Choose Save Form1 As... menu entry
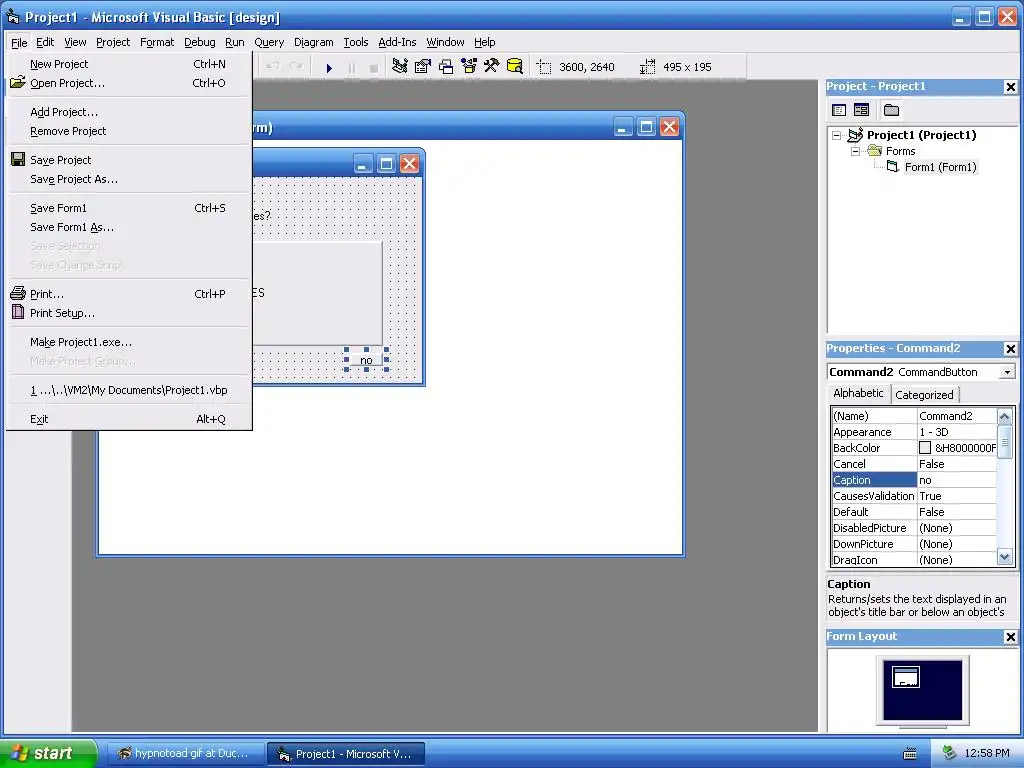The width and height of the screenshot is (1024, 768). pos(128,227)
